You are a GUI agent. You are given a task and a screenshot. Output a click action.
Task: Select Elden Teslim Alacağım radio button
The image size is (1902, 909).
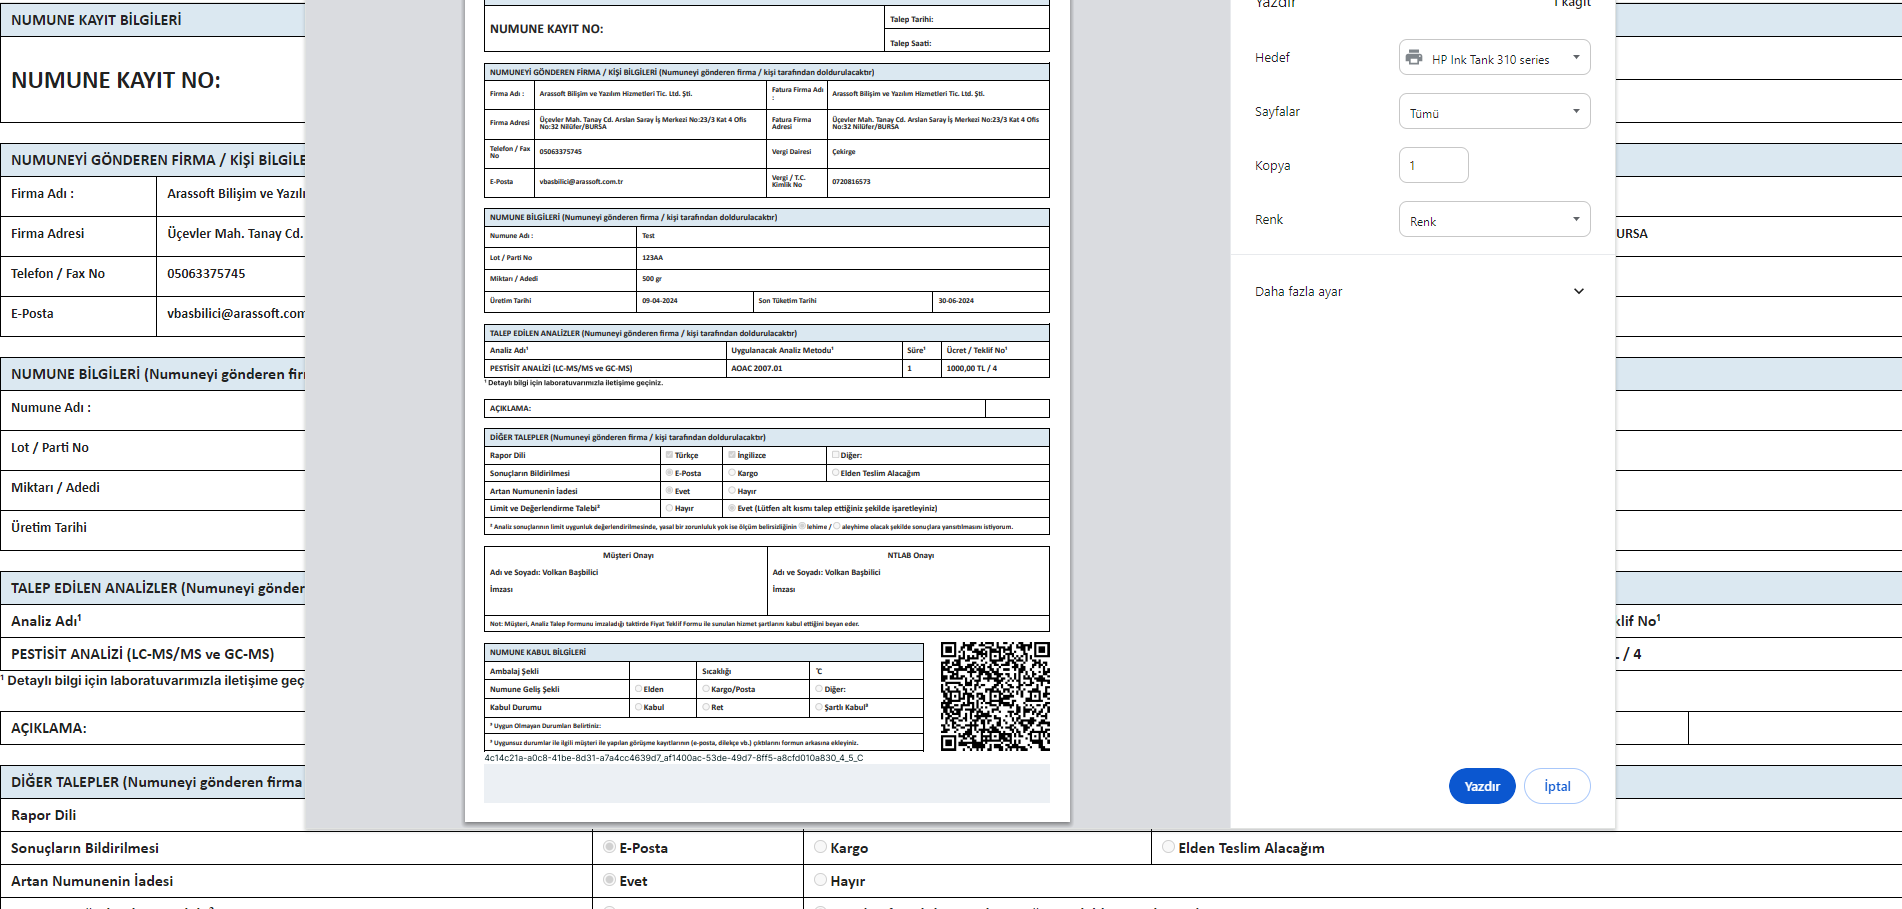(x=1168, y=847)
